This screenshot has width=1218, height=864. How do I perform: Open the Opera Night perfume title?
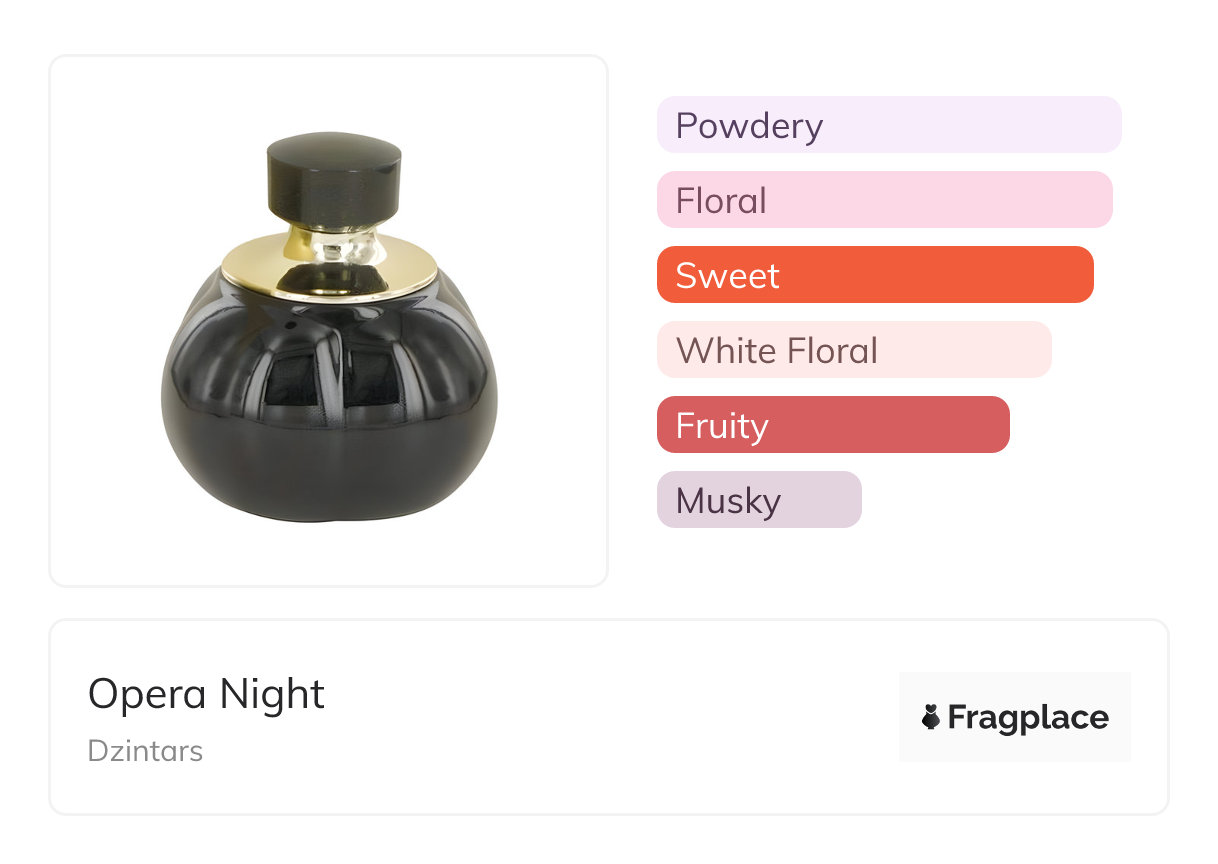coord(206,694)
